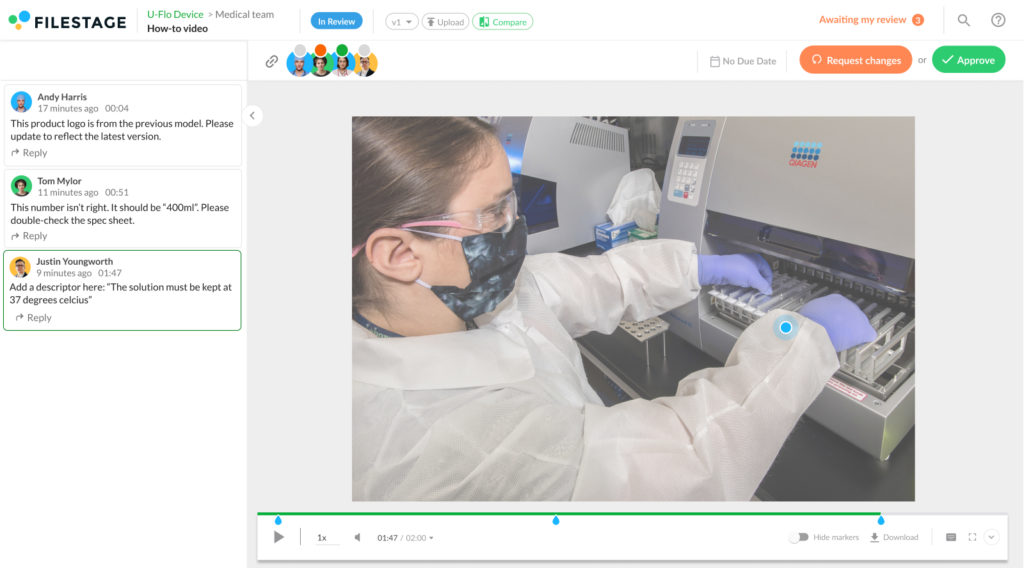Click Andy Harris's avatar in comments
The image size is (1024, 568).
(21, 102)
